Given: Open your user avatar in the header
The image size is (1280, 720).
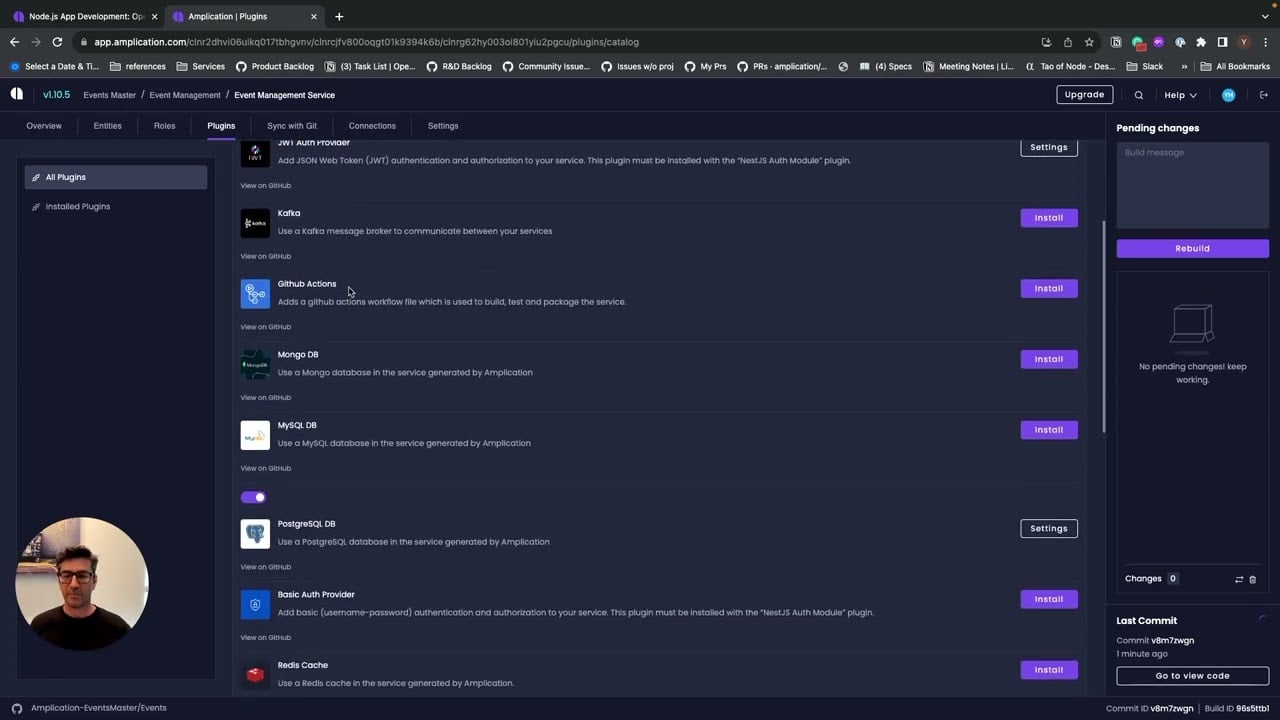Looking at the screenshot, I should coord(1229,94).
